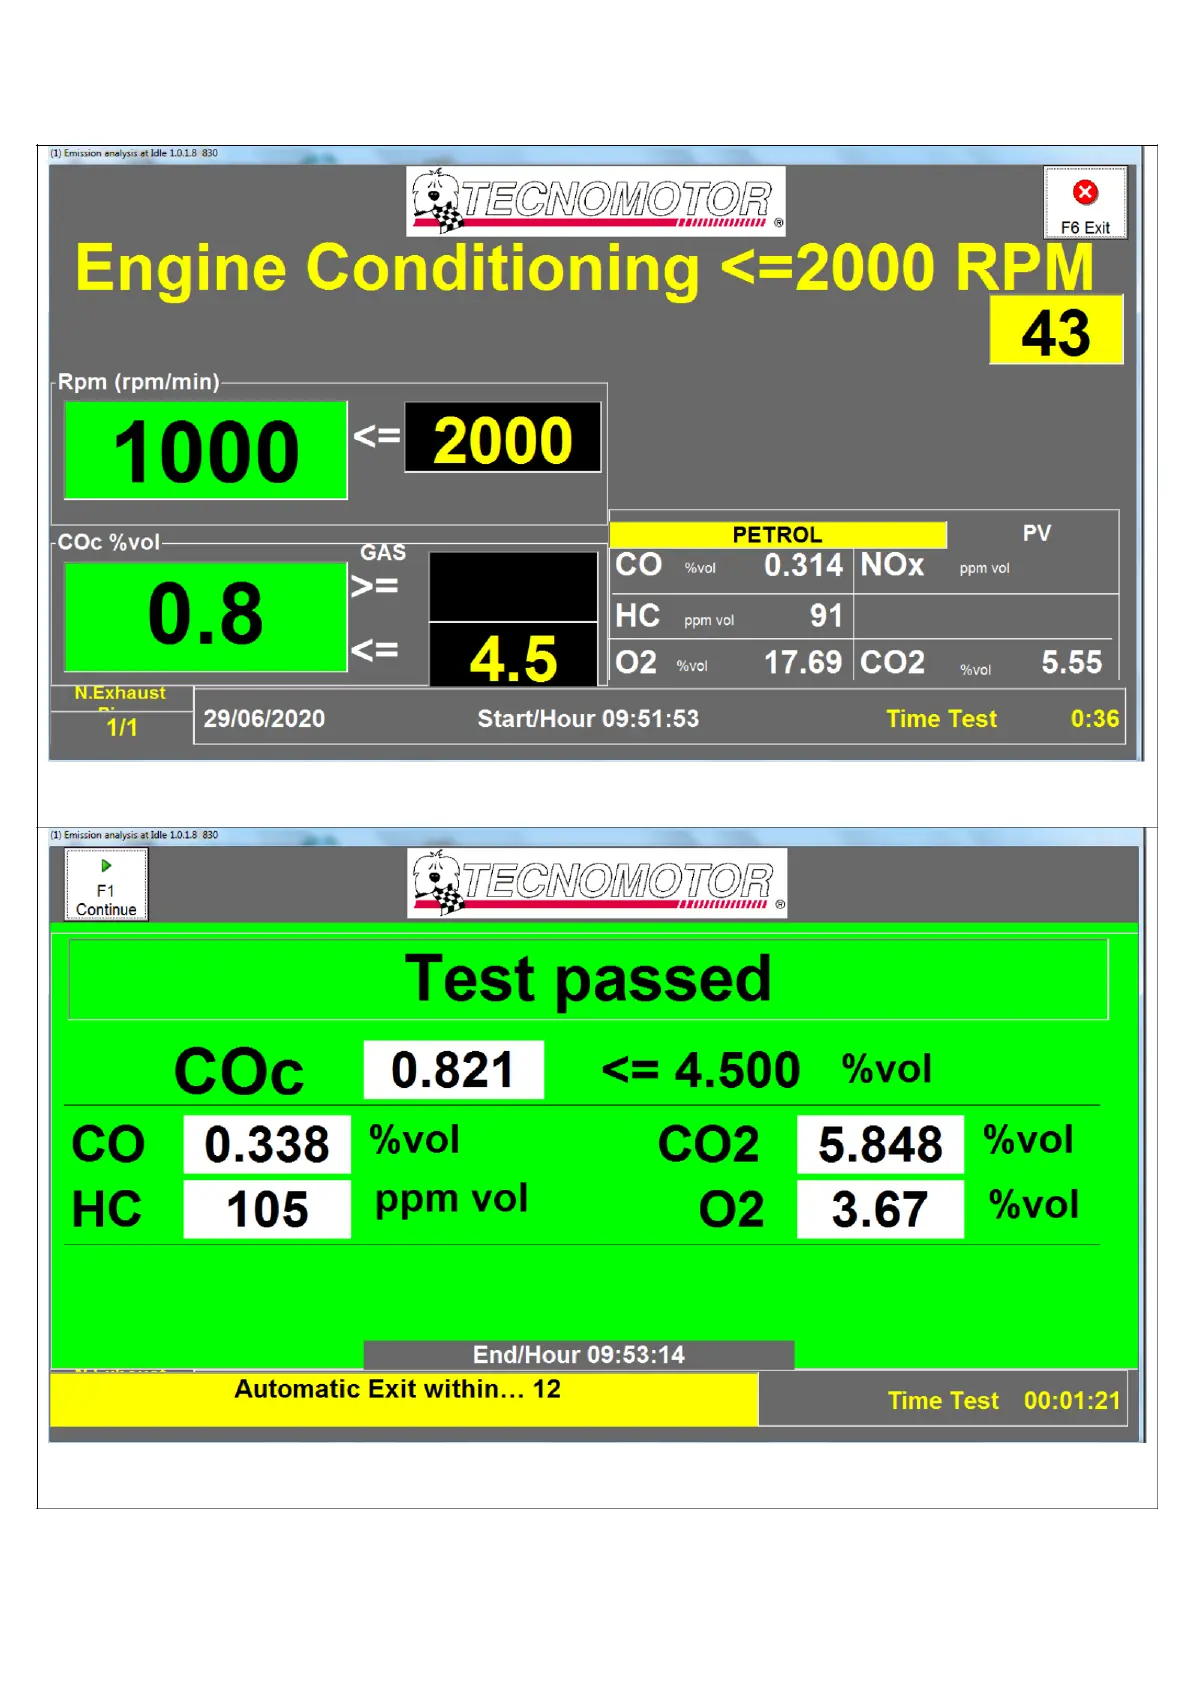Screen dimensions: 1190x1684
Task: Click the final O2 result 3.67
Action: tap(880, 1209)
